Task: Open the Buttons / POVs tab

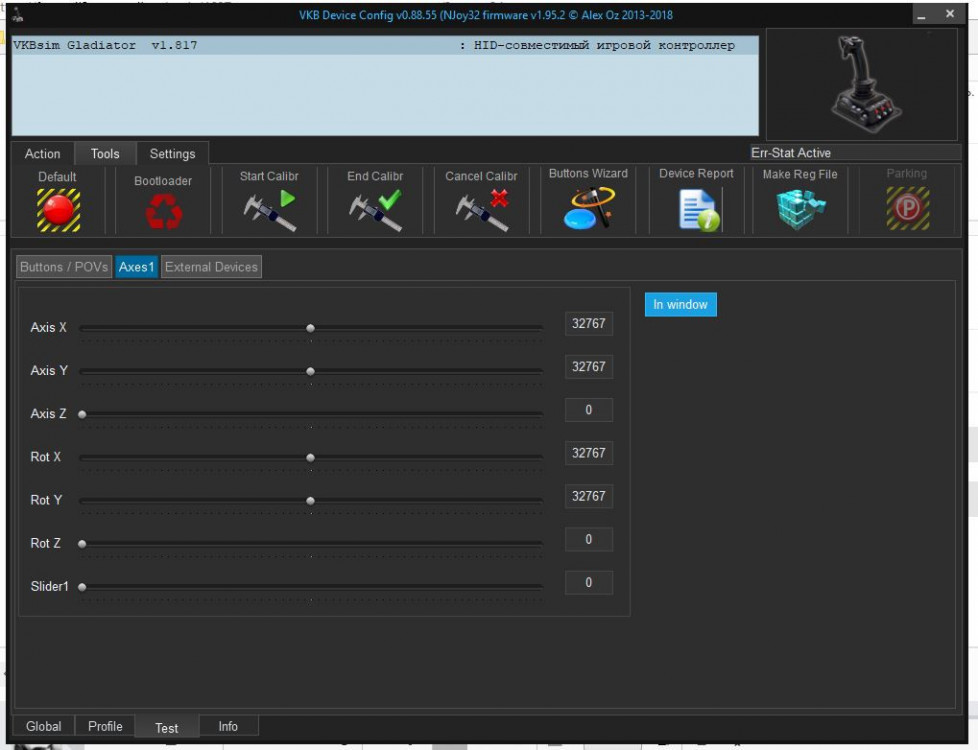Action: 64,267
